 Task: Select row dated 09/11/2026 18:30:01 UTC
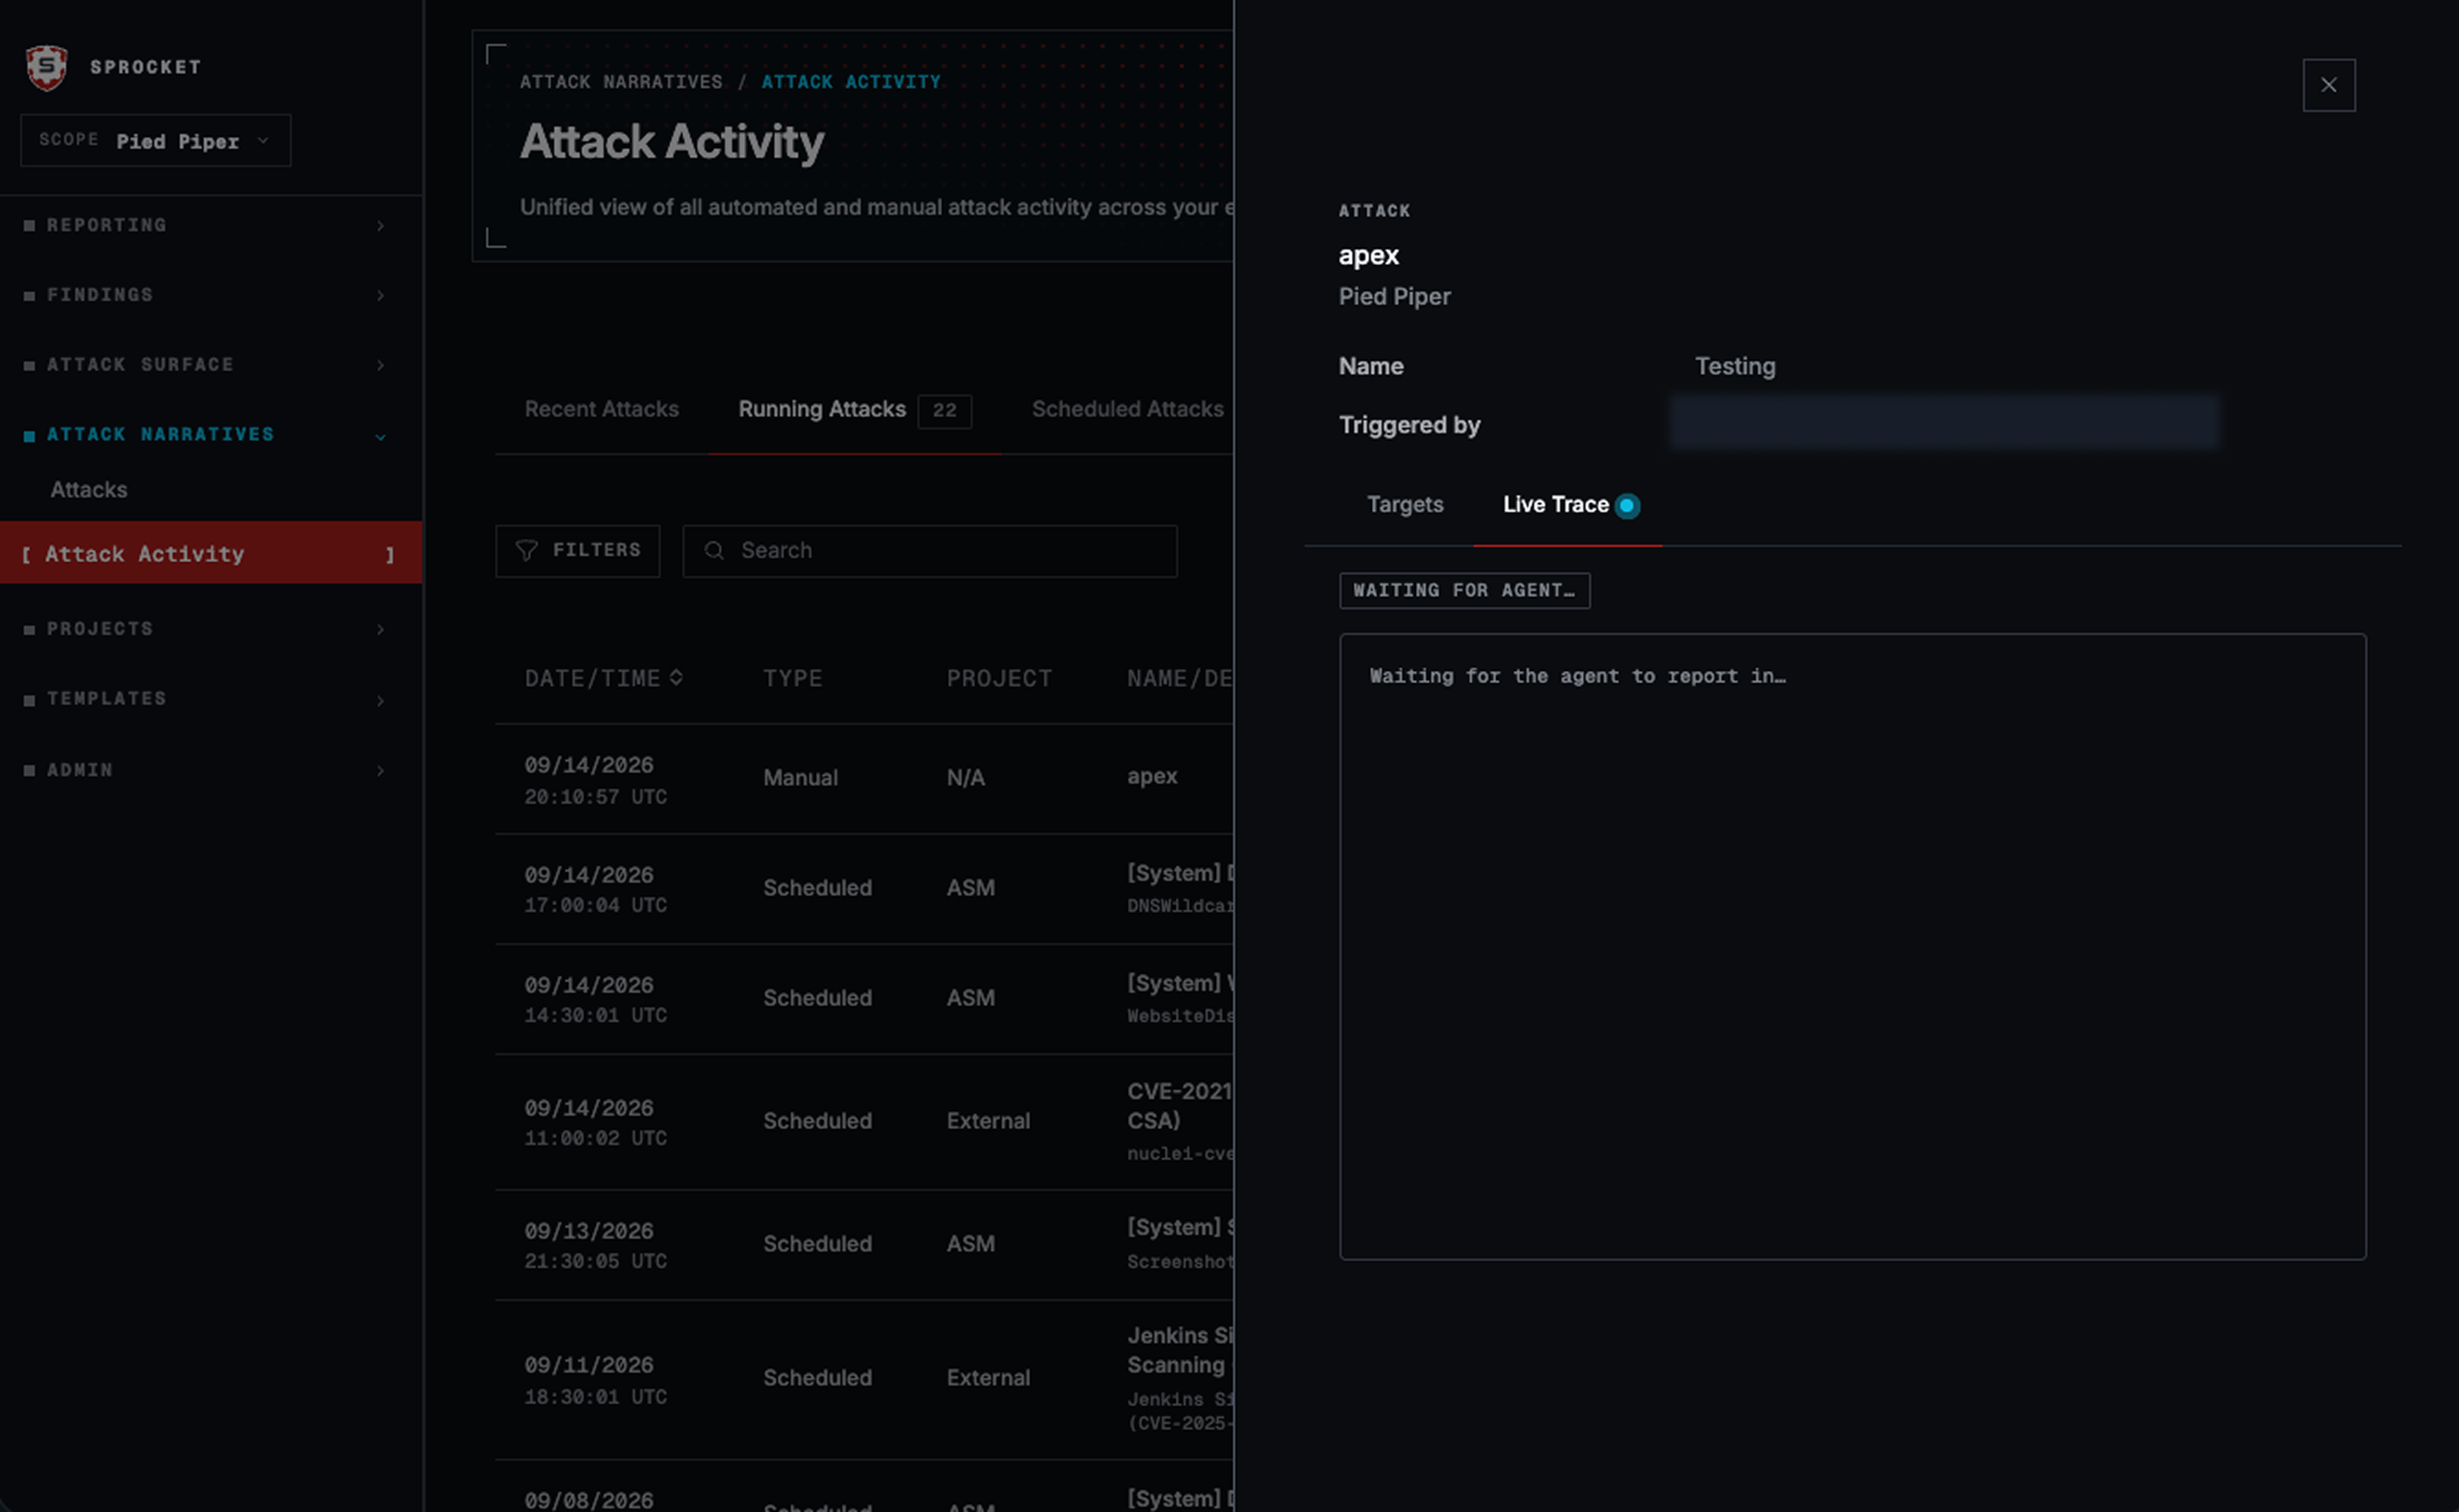click(x=864, y=1380)
